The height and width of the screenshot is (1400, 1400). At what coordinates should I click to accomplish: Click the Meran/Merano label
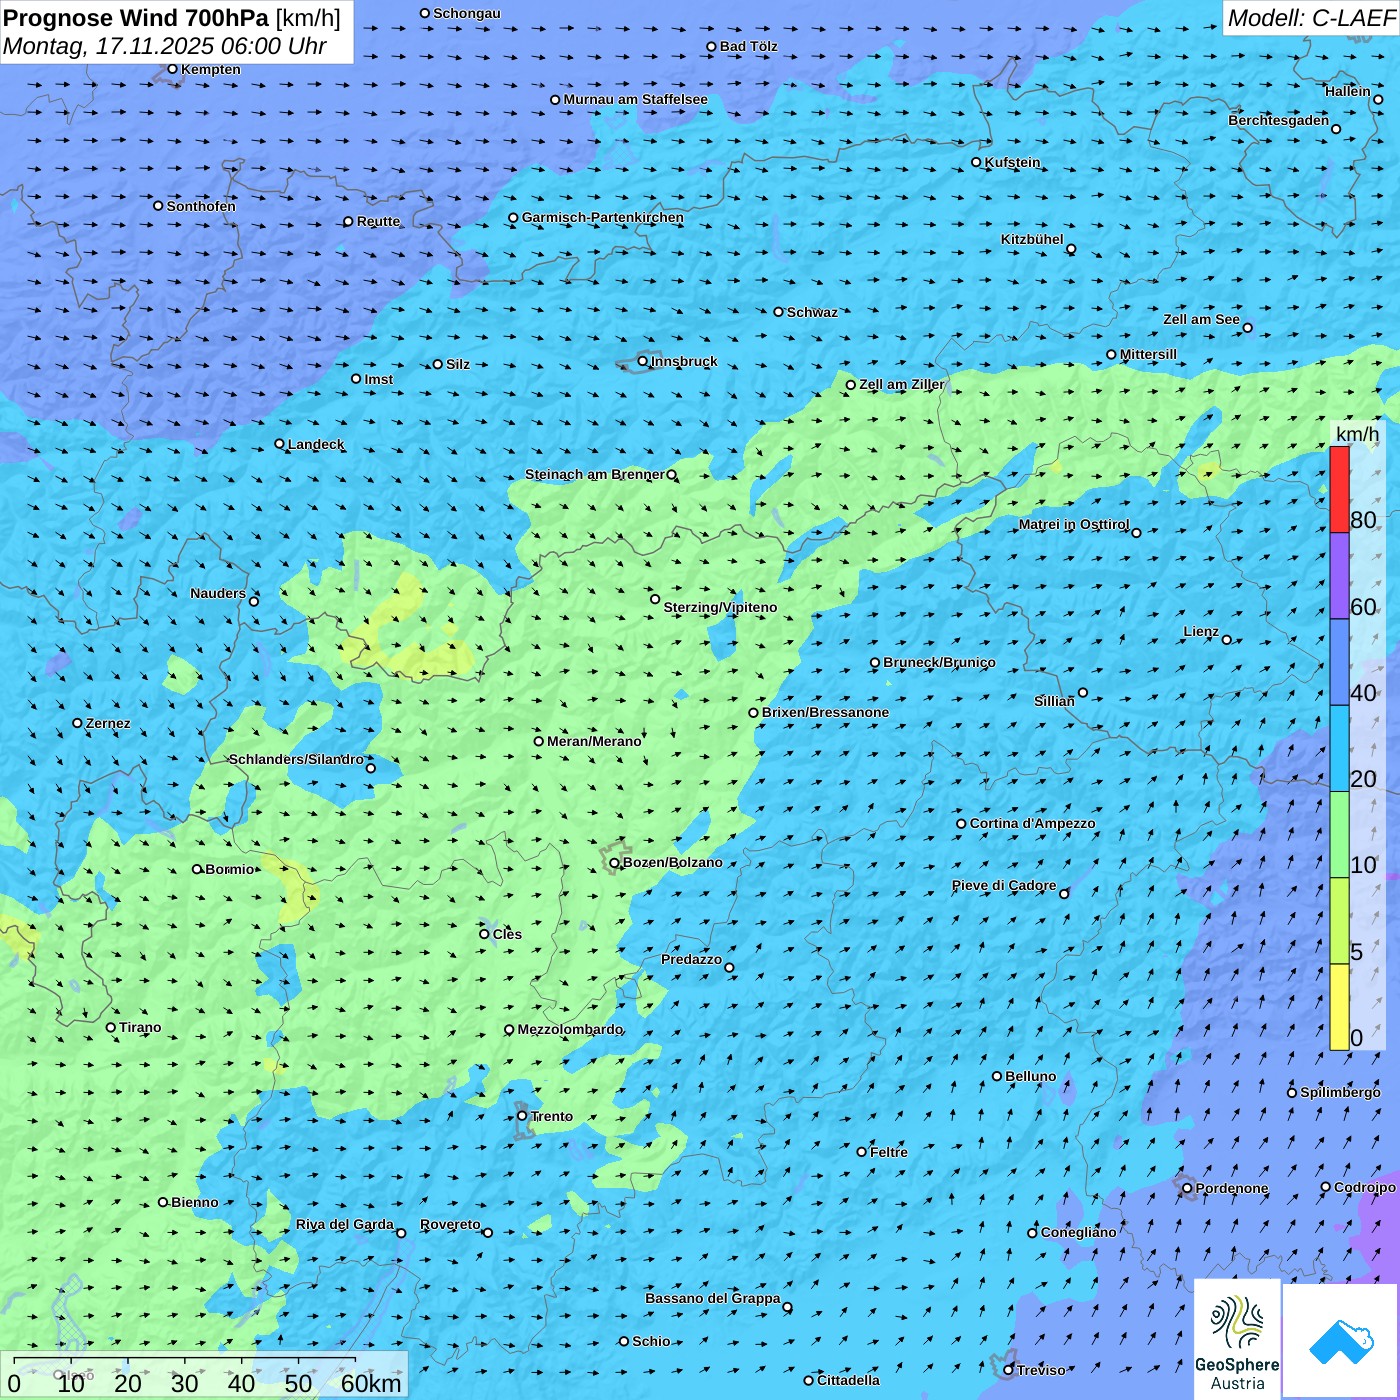(594, 741)
